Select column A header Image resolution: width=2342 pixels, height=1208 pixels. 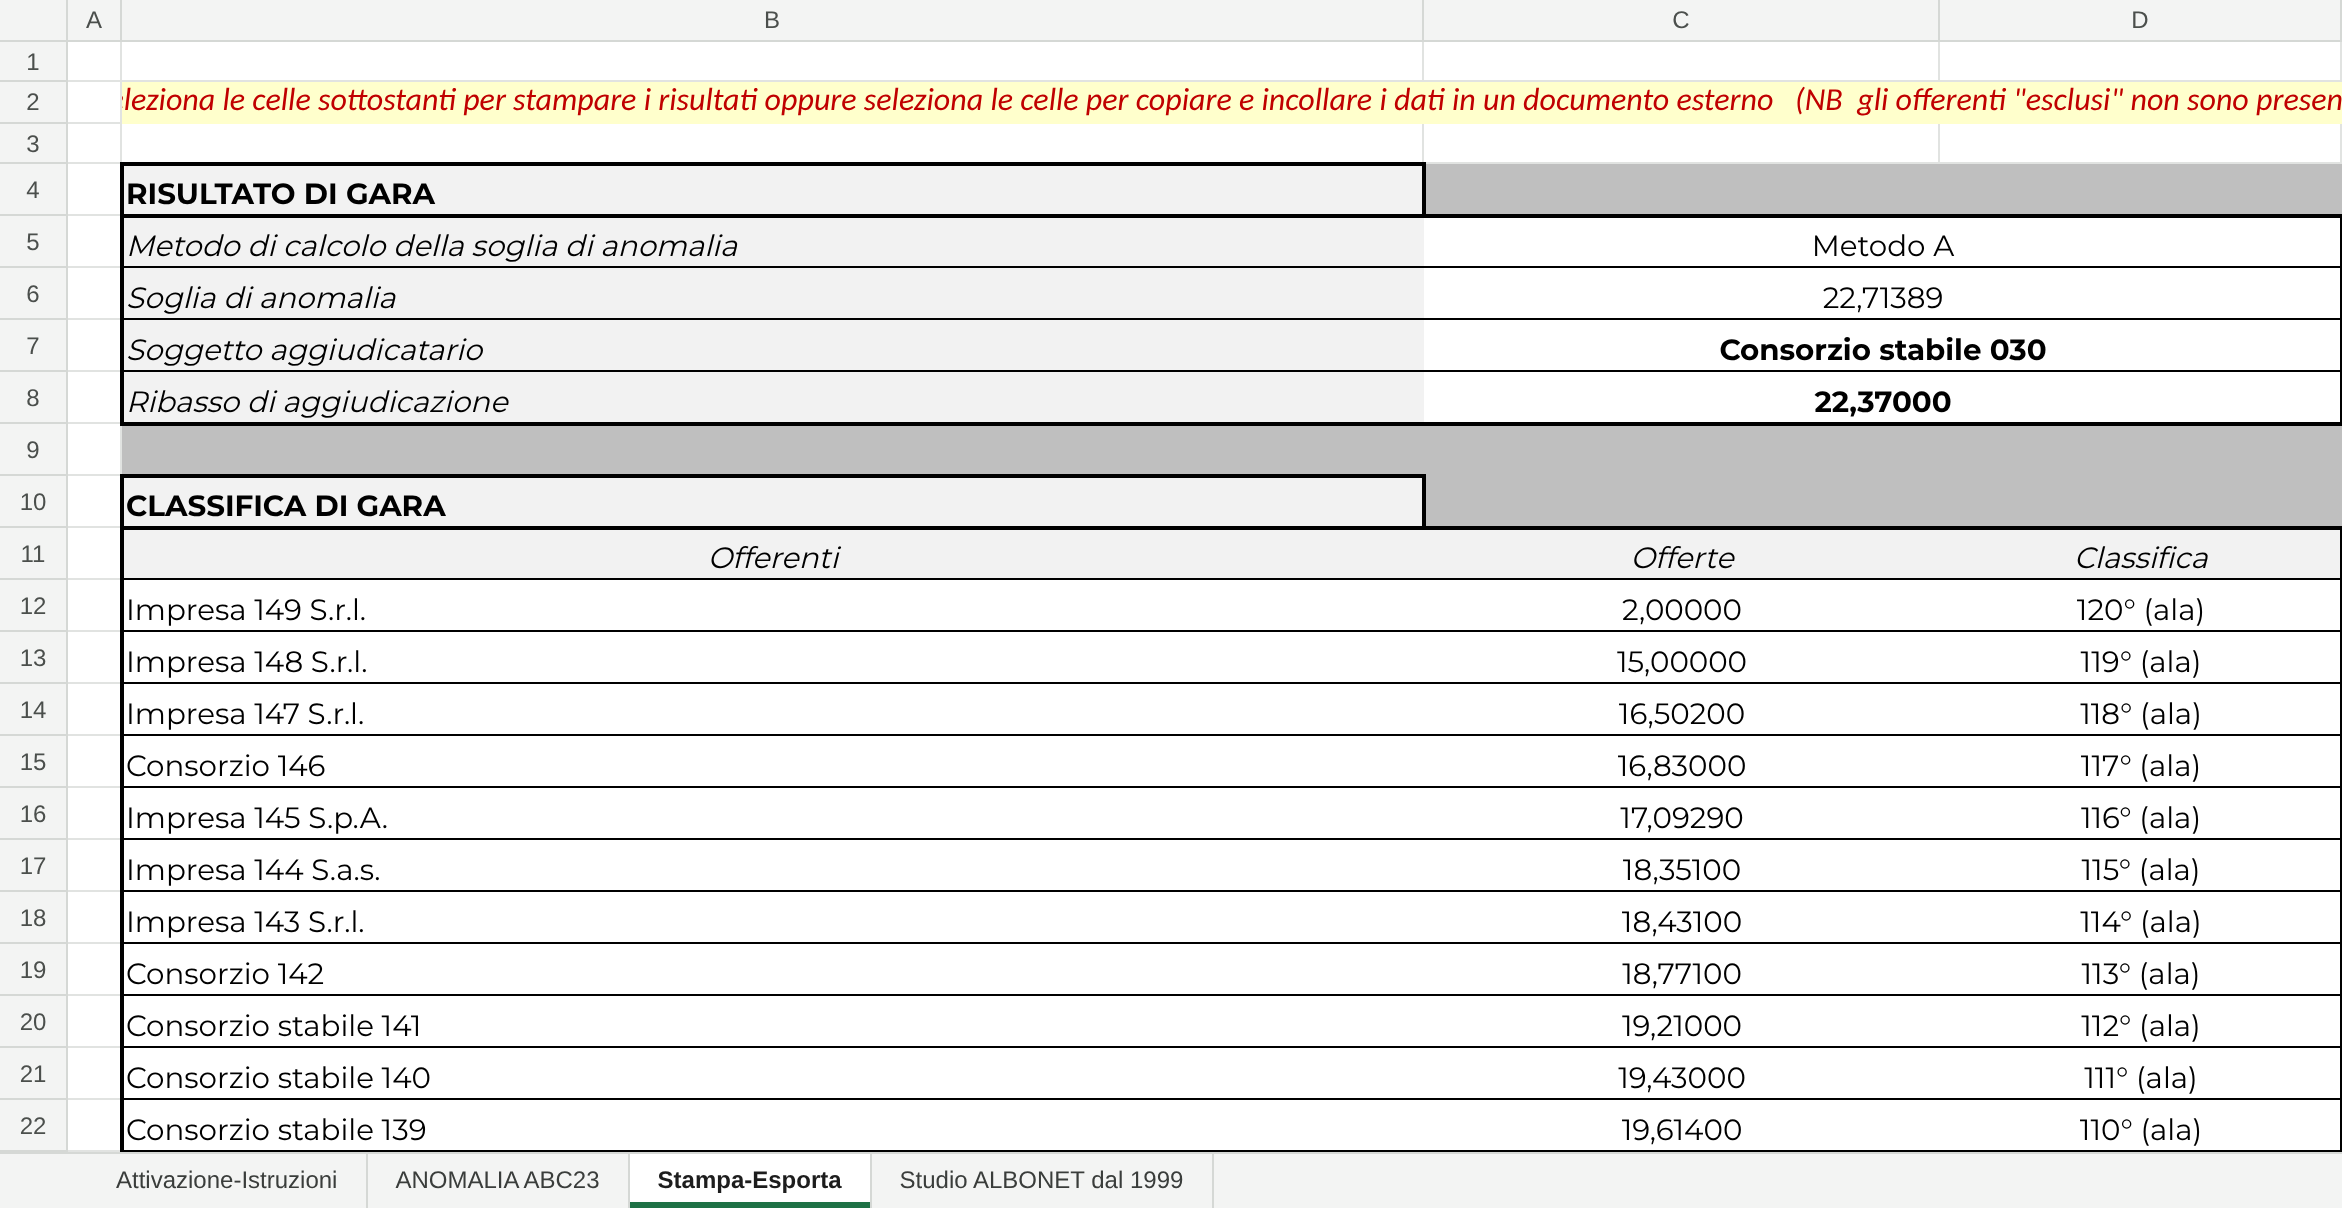(94, 20)
